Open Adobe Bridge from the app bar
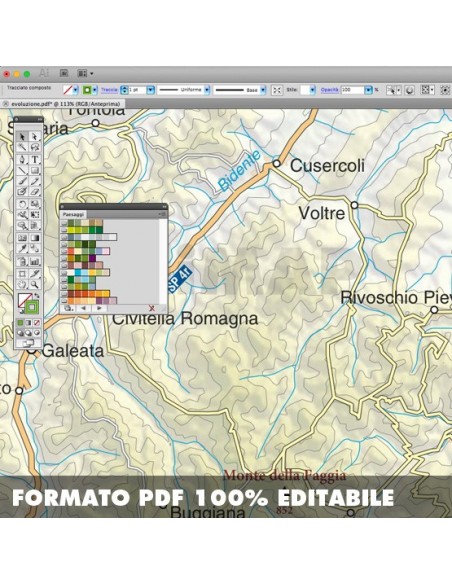The height and width of the screenshot is (584, 452). point(64,73)
